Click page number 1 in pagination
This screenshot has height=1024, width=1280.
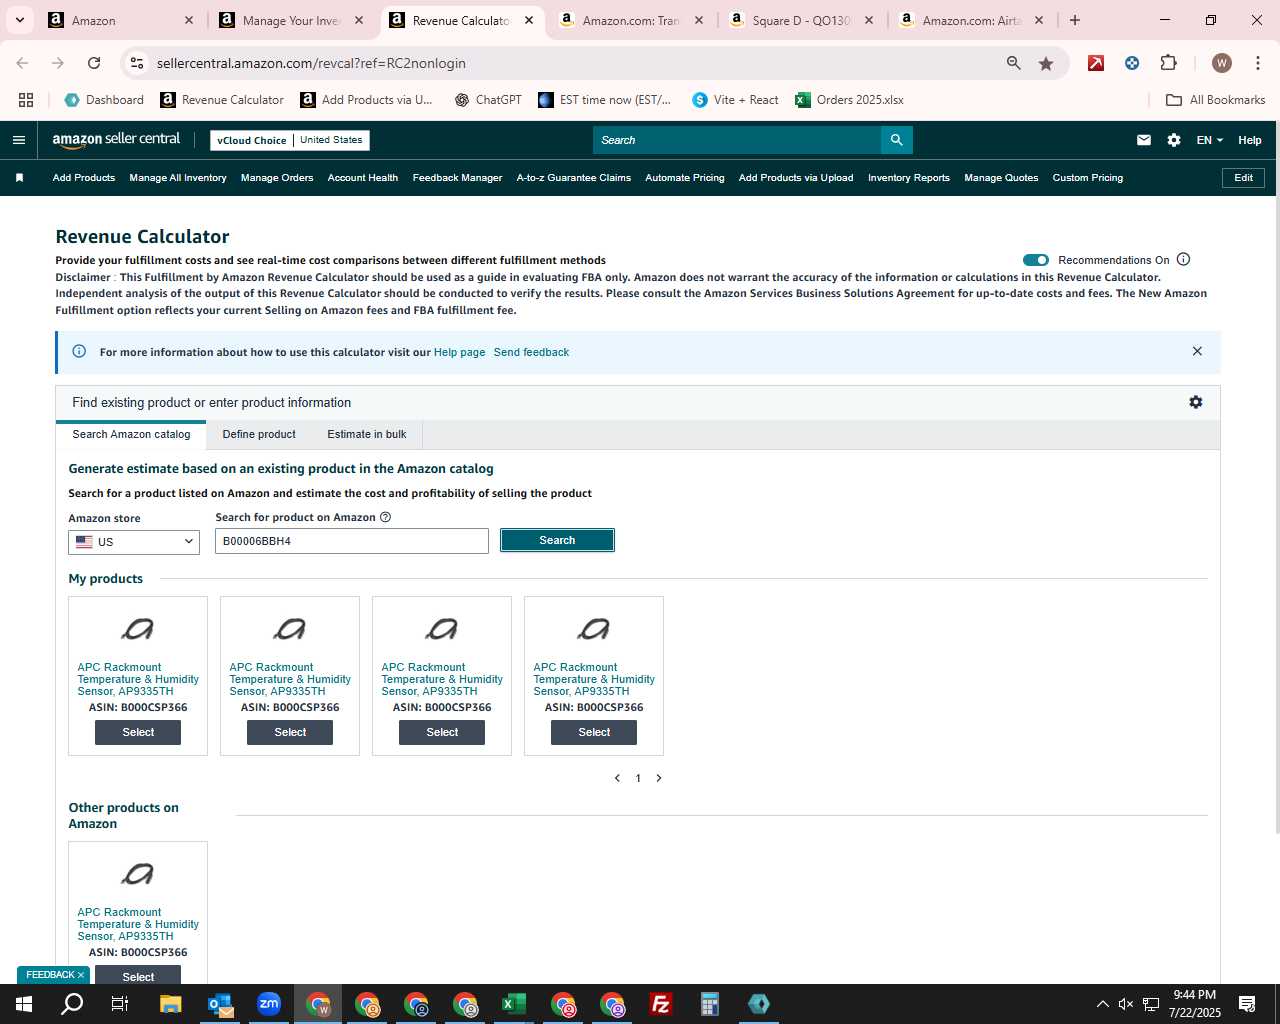click(638, 778)
